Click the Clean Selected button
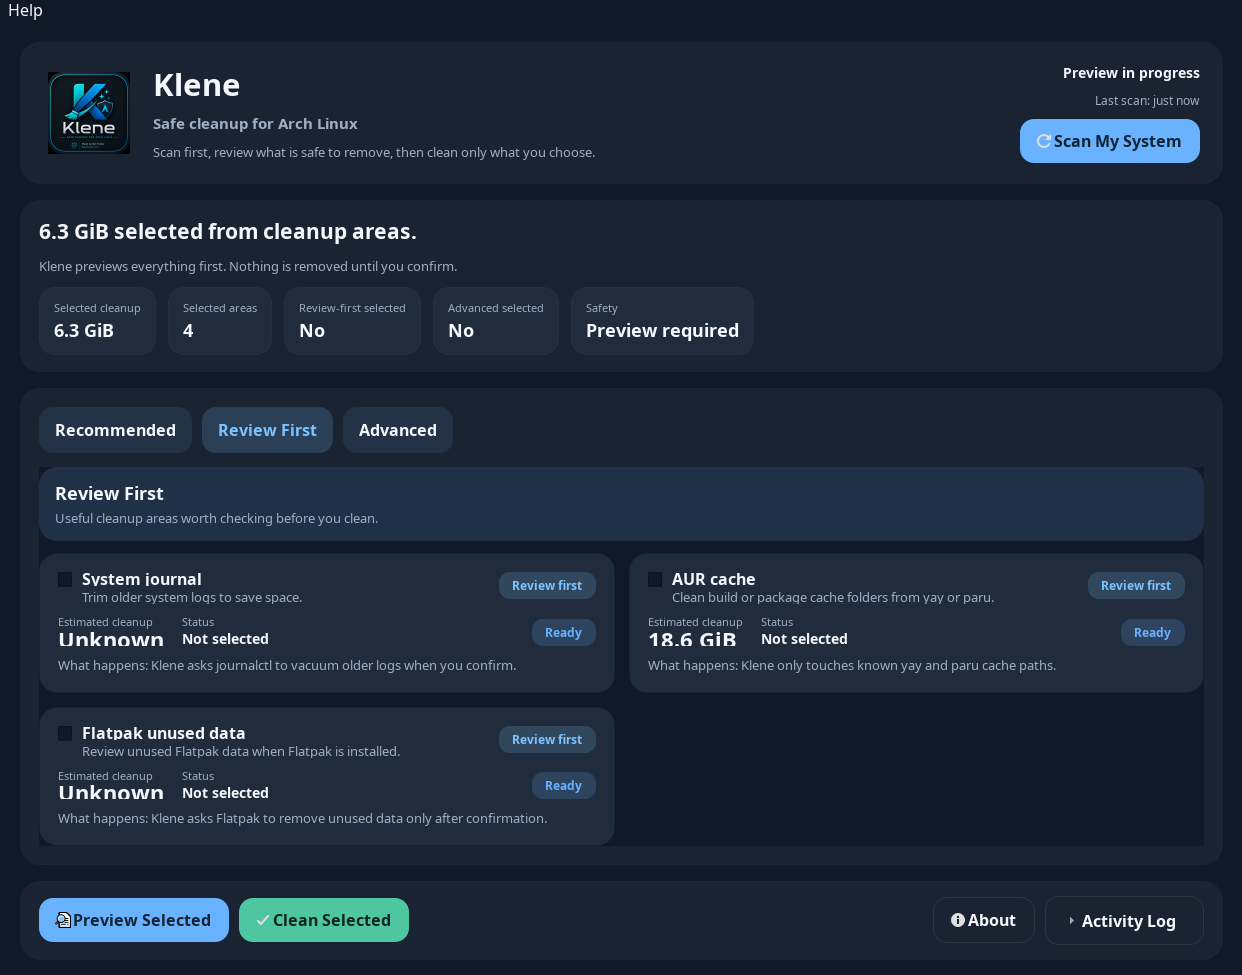Viewport: 1242px width, 975px height. 324,920
